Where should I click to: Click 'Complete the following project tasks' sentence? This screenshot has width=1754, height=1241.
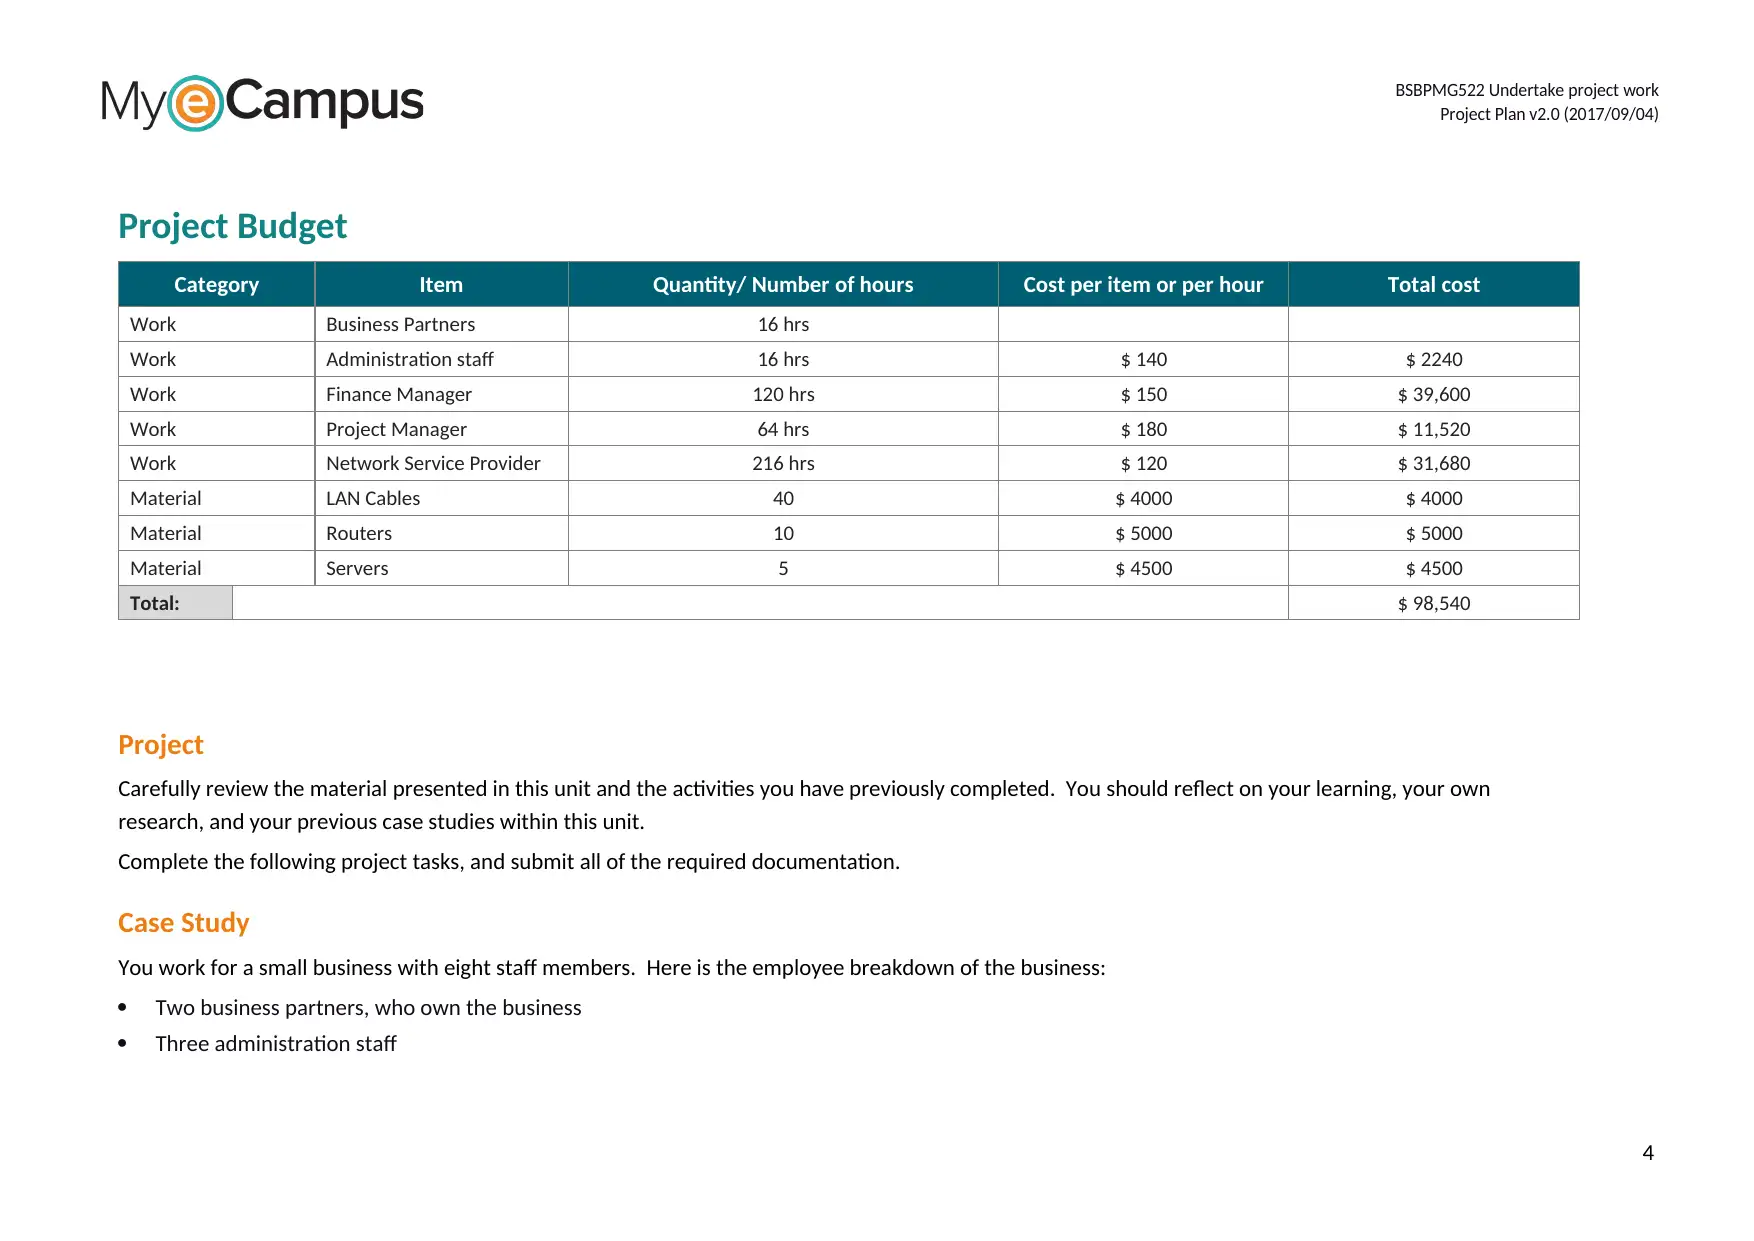[509, 862]
